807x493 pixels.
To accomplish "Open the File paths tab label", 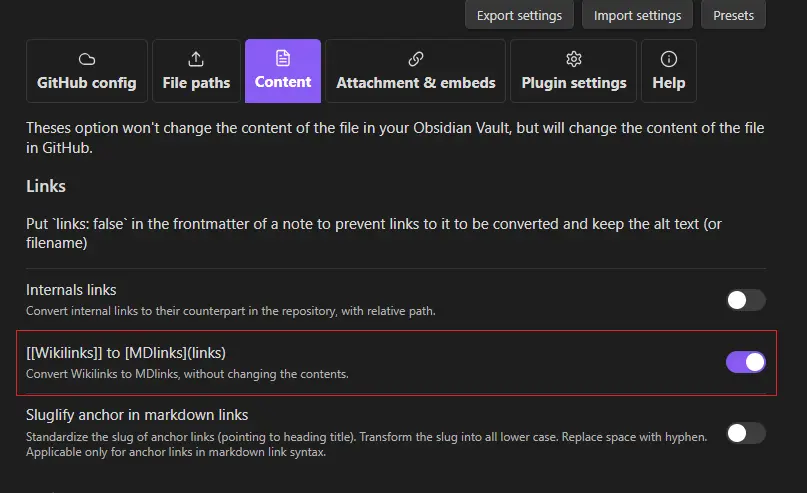I will (x=196, y=83).
